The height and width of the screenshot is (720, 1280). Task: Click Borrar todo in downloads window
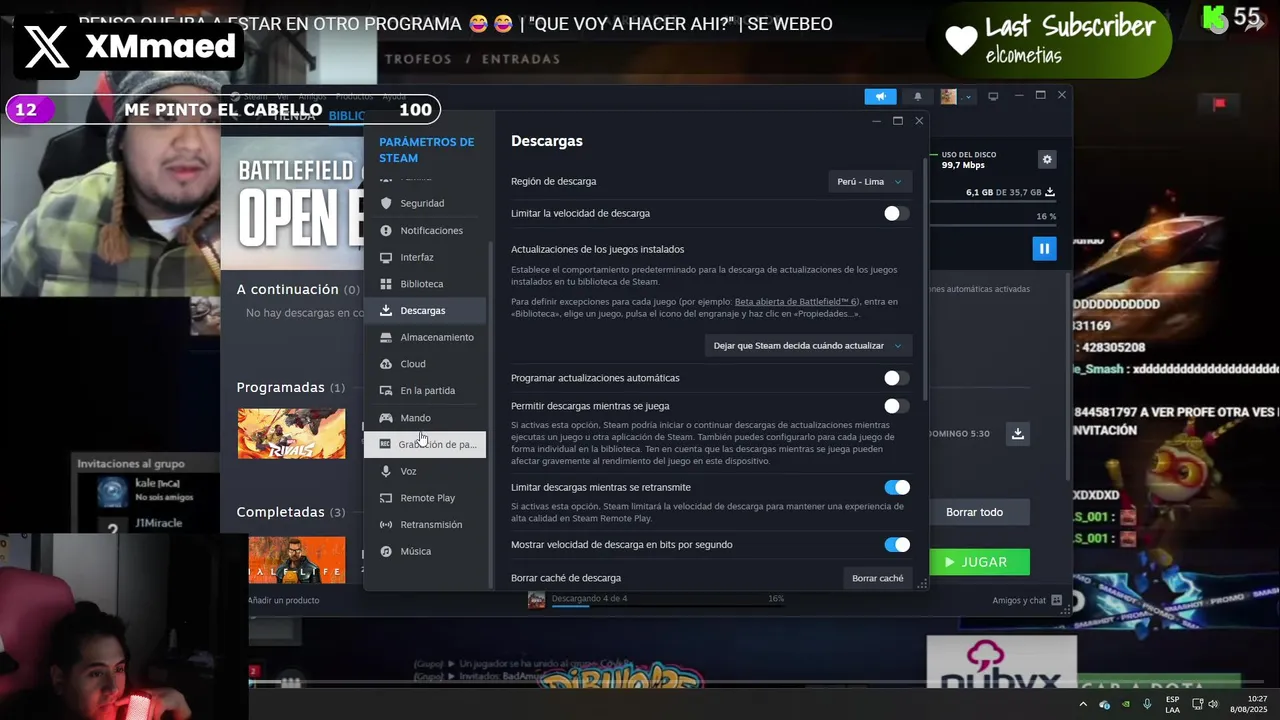tap(974, 512)
